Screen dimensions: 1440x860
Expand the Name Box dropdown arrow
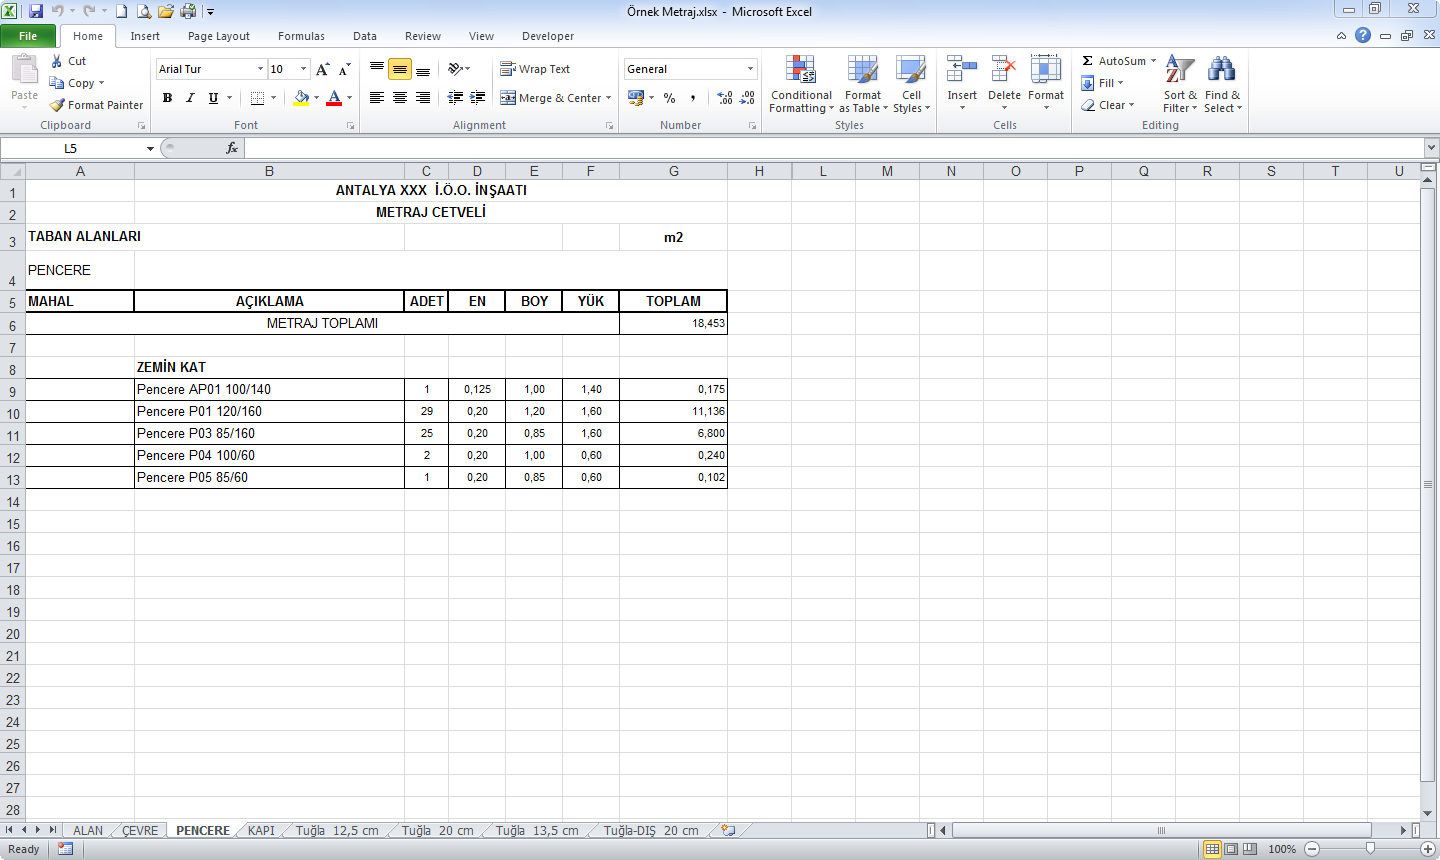(150, 149)
